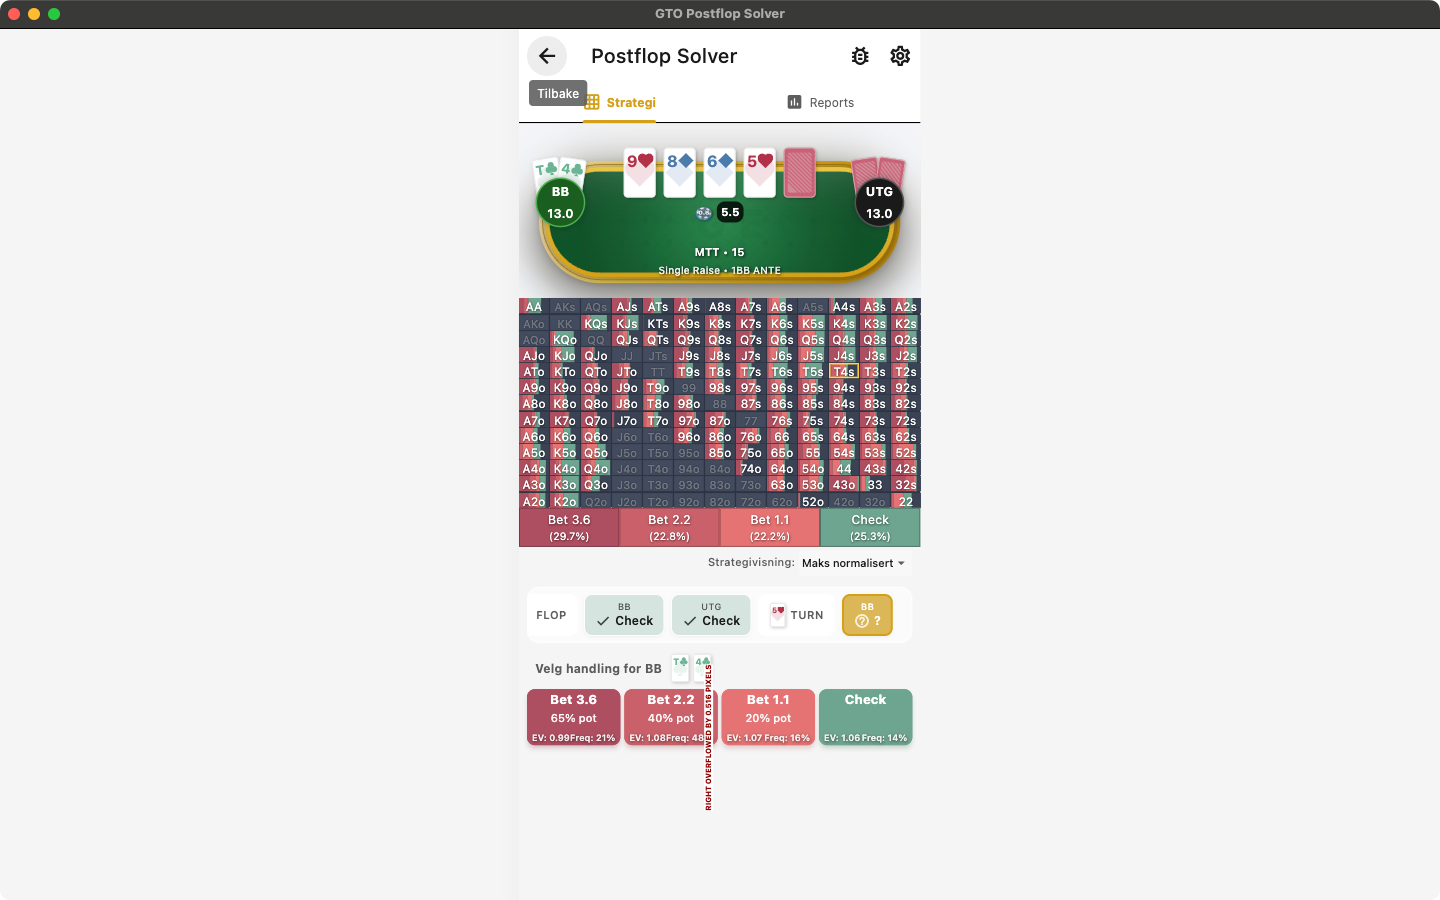1440x900 pixels.
Task: Choose the Check action with EV 1.06
Action: (866, 717)
